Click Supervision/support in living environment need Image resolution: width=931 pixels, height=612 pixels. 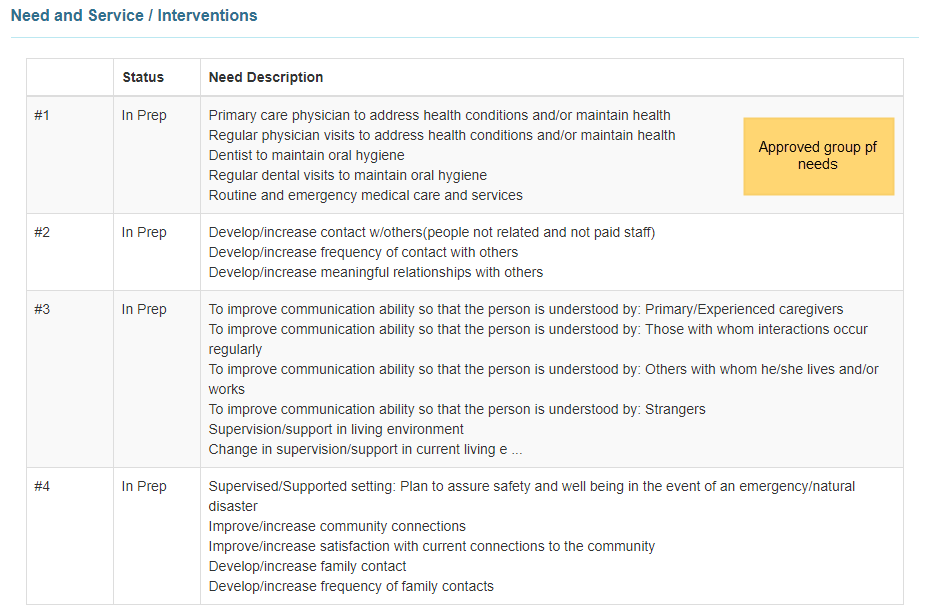click(x=335, y=428)
